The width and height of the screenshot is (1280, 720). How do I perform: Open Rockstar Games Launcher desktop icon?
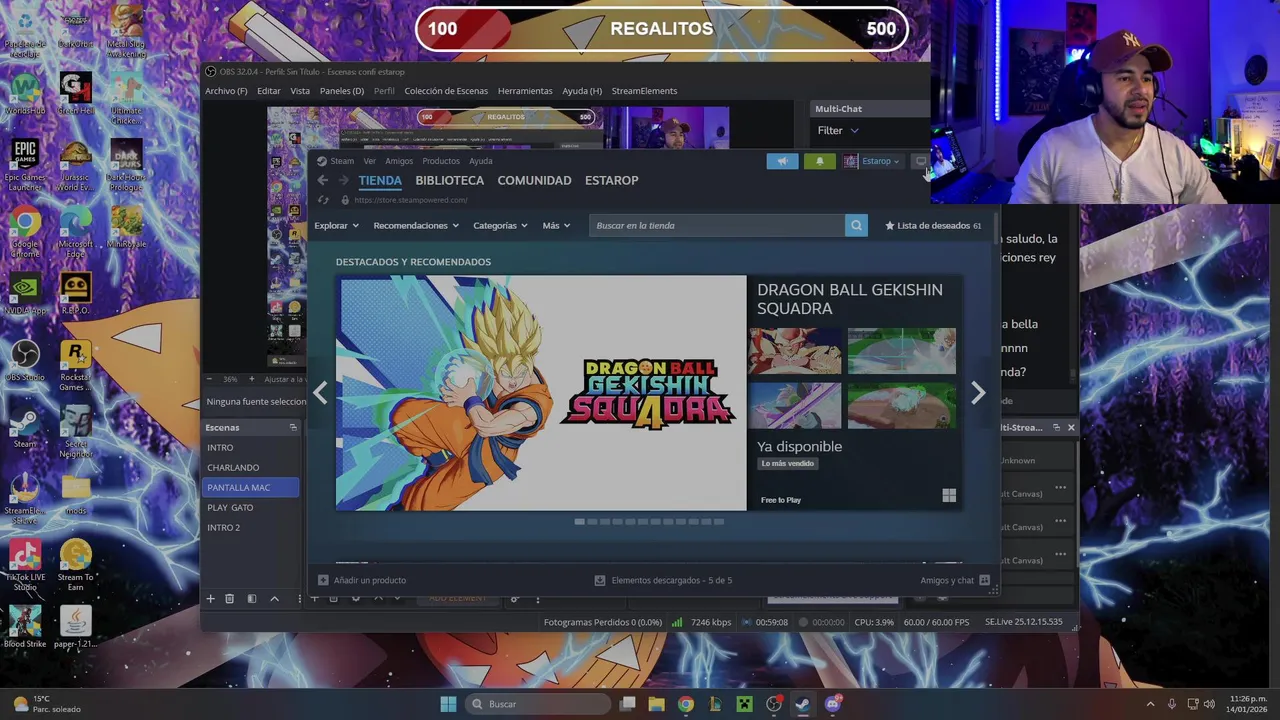pos(75,365)
